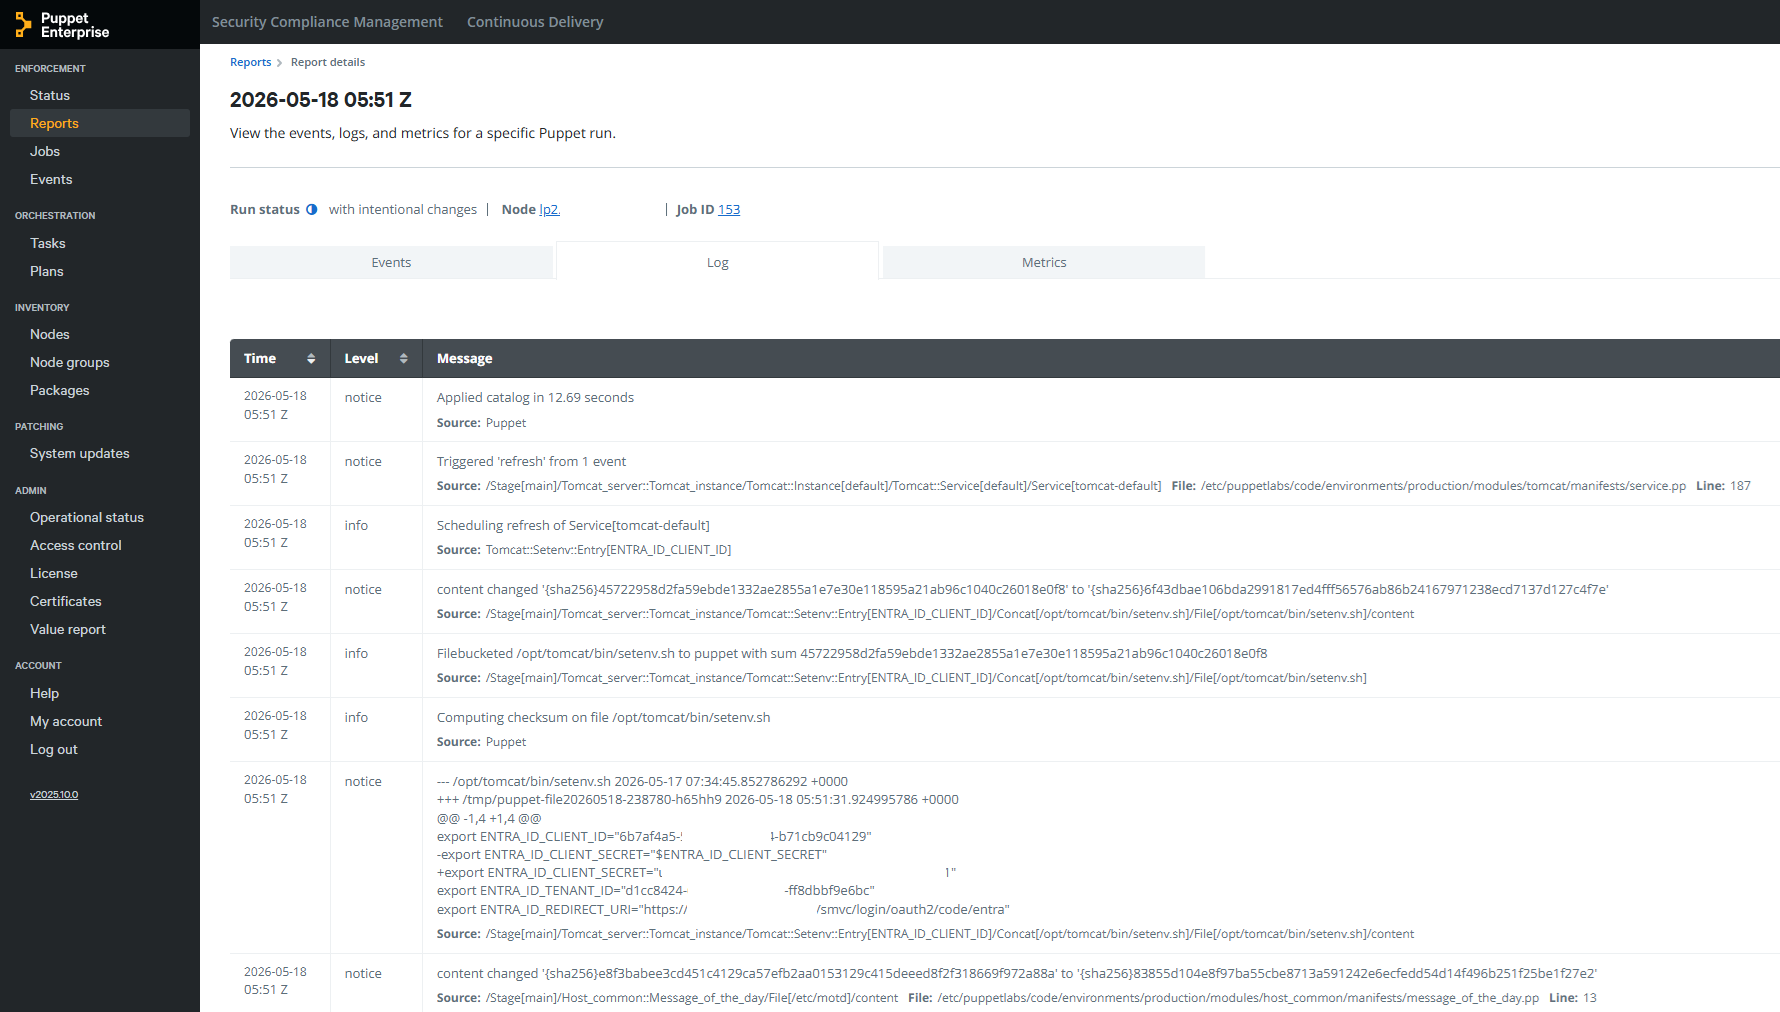1780x1012 pixels.
Task: Click 'Scheduling refresh of Service[tomcat-default]' message
Action: (x=573, y=526)
